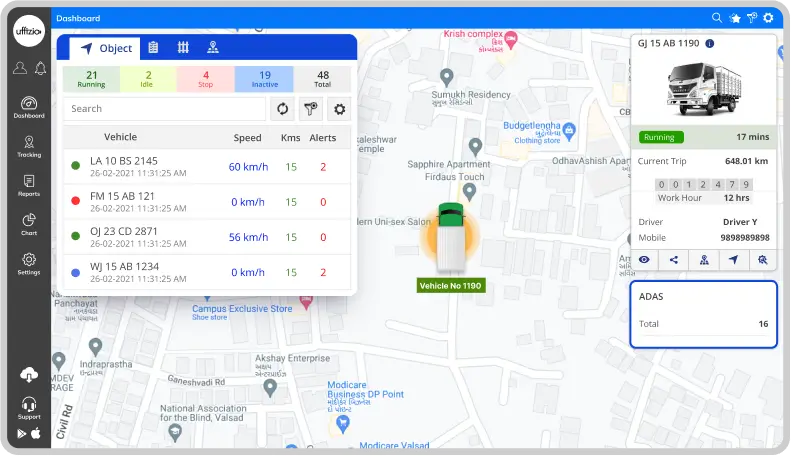
Task: Filter by Stop vehicles status
Action: click(x=206, y=79)
